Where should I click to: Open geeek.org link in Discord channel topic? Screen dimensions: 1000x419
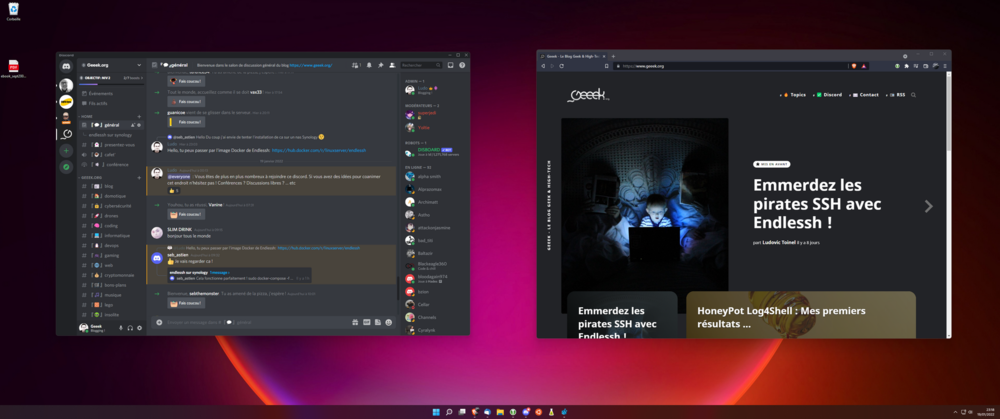click(312, 65)
